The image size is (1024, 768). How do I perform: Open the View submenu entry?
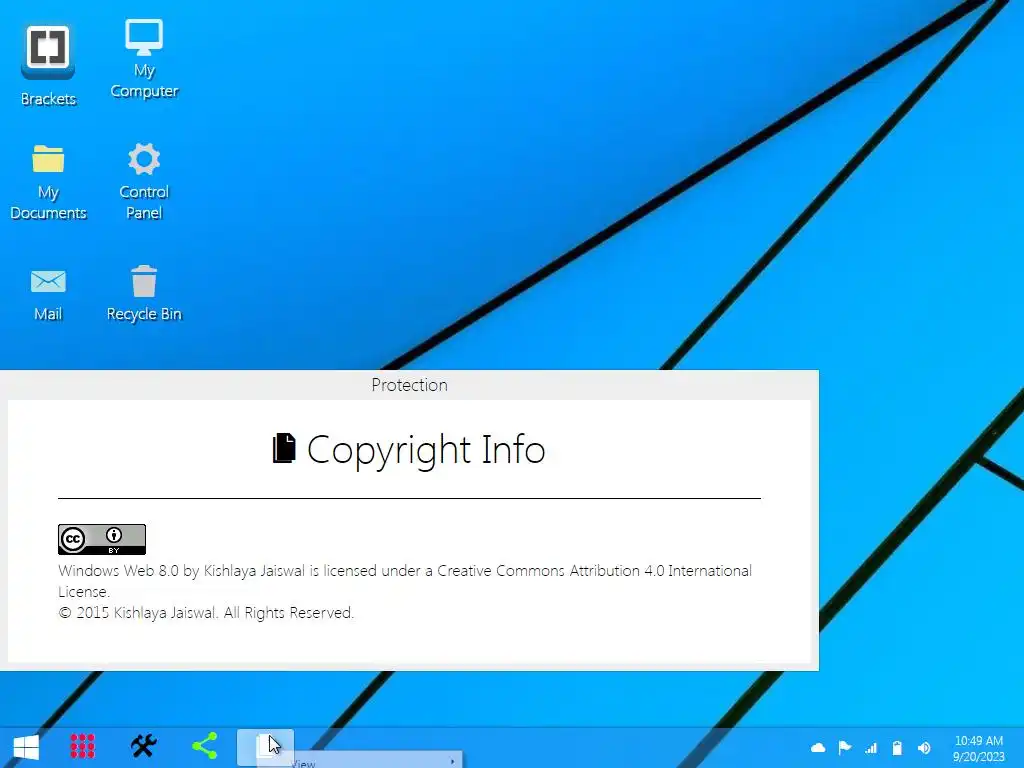coord(360,762)
